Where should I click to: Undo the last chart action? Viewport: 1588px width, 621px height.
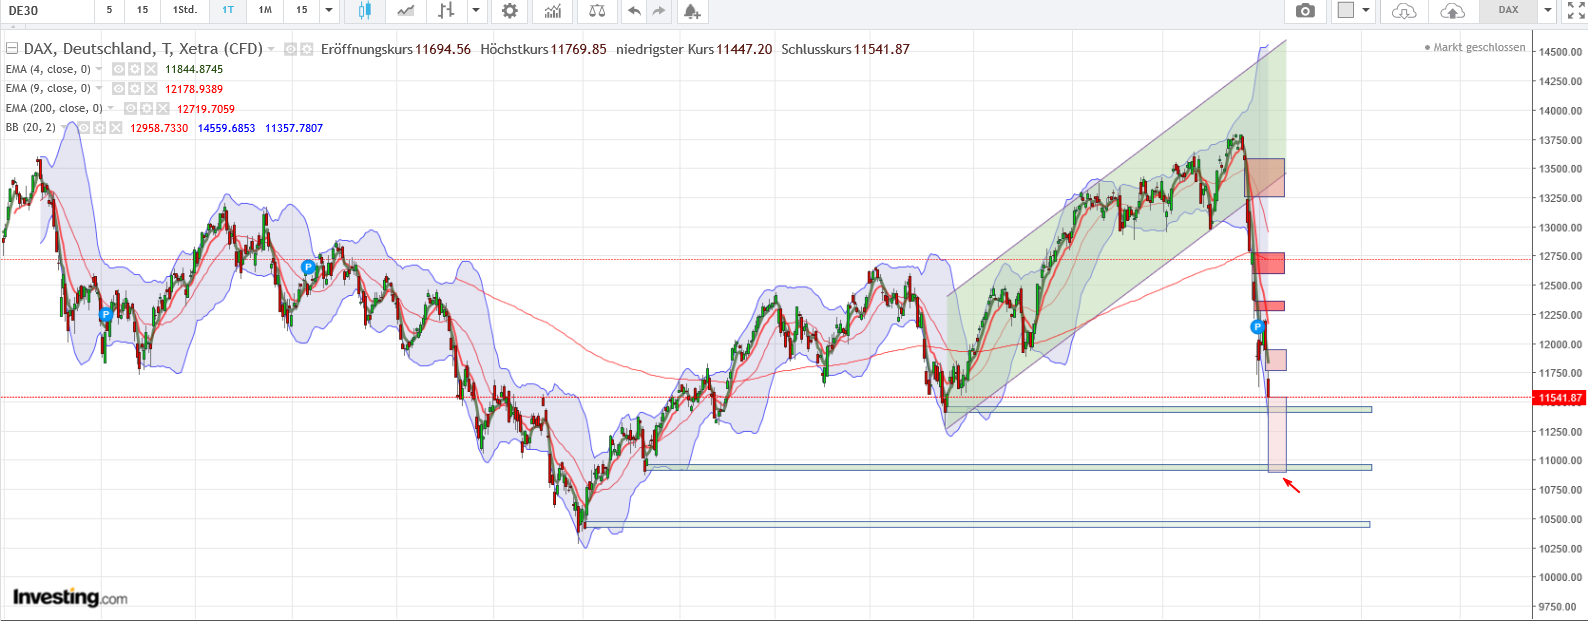634,11
